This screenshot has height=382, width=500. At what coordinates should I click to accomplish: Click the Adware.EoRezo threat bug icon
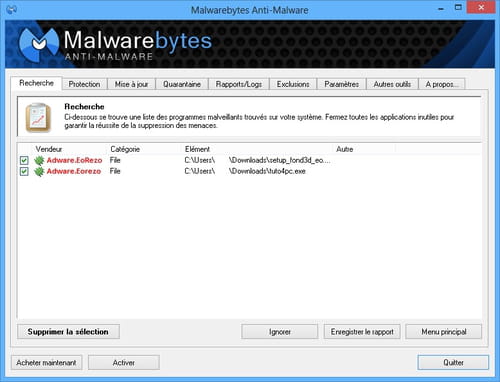tap(39, 160)
